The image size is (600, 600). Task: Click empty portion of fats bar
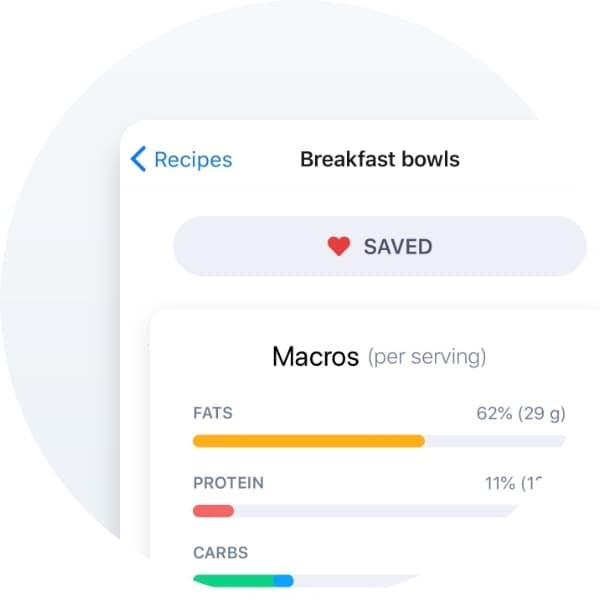(x=495, y=441)
